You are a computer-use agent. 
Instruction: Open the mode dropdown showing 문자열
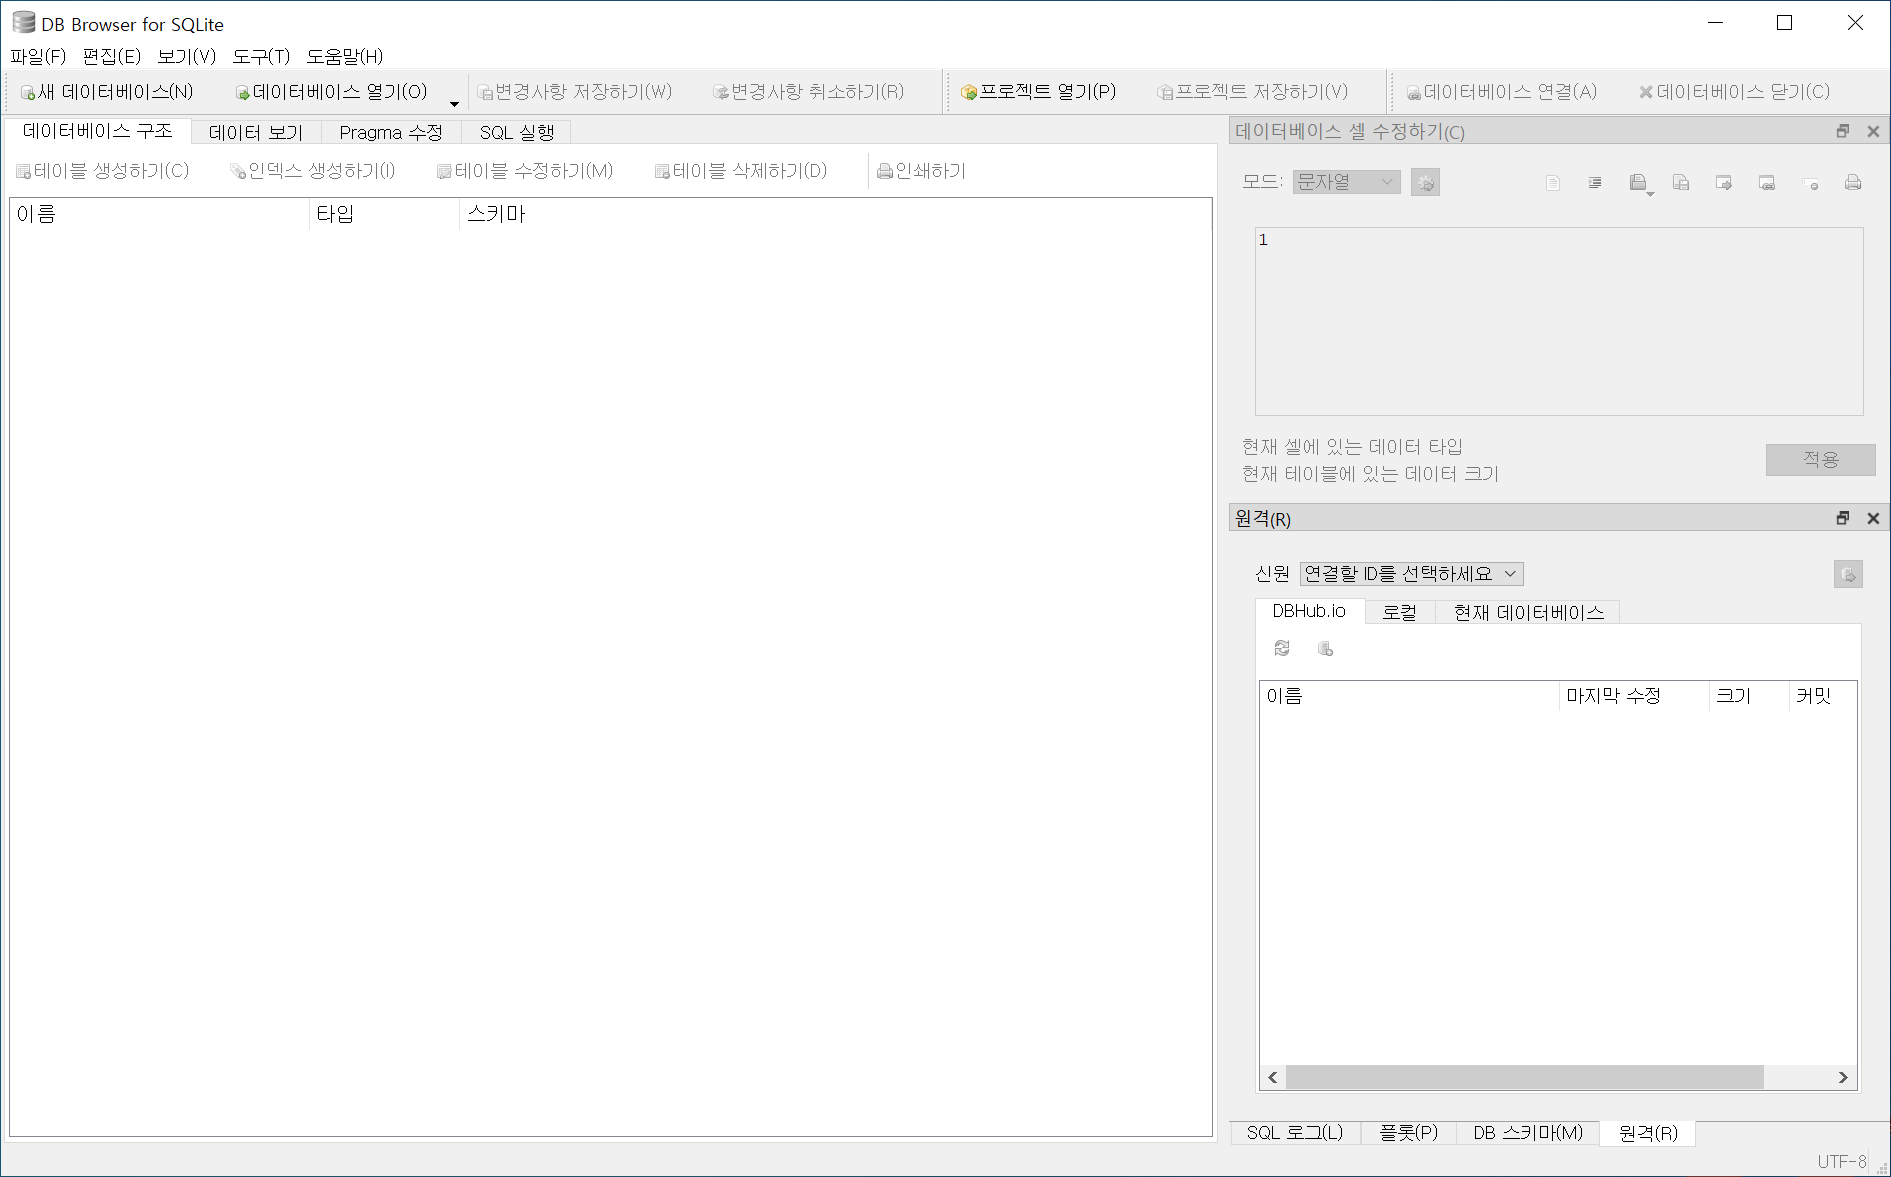1345,182
